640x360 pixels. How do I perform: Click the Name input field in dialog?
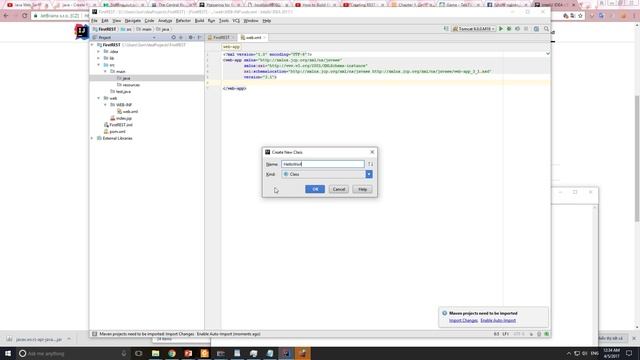click(x=322, y=164)
